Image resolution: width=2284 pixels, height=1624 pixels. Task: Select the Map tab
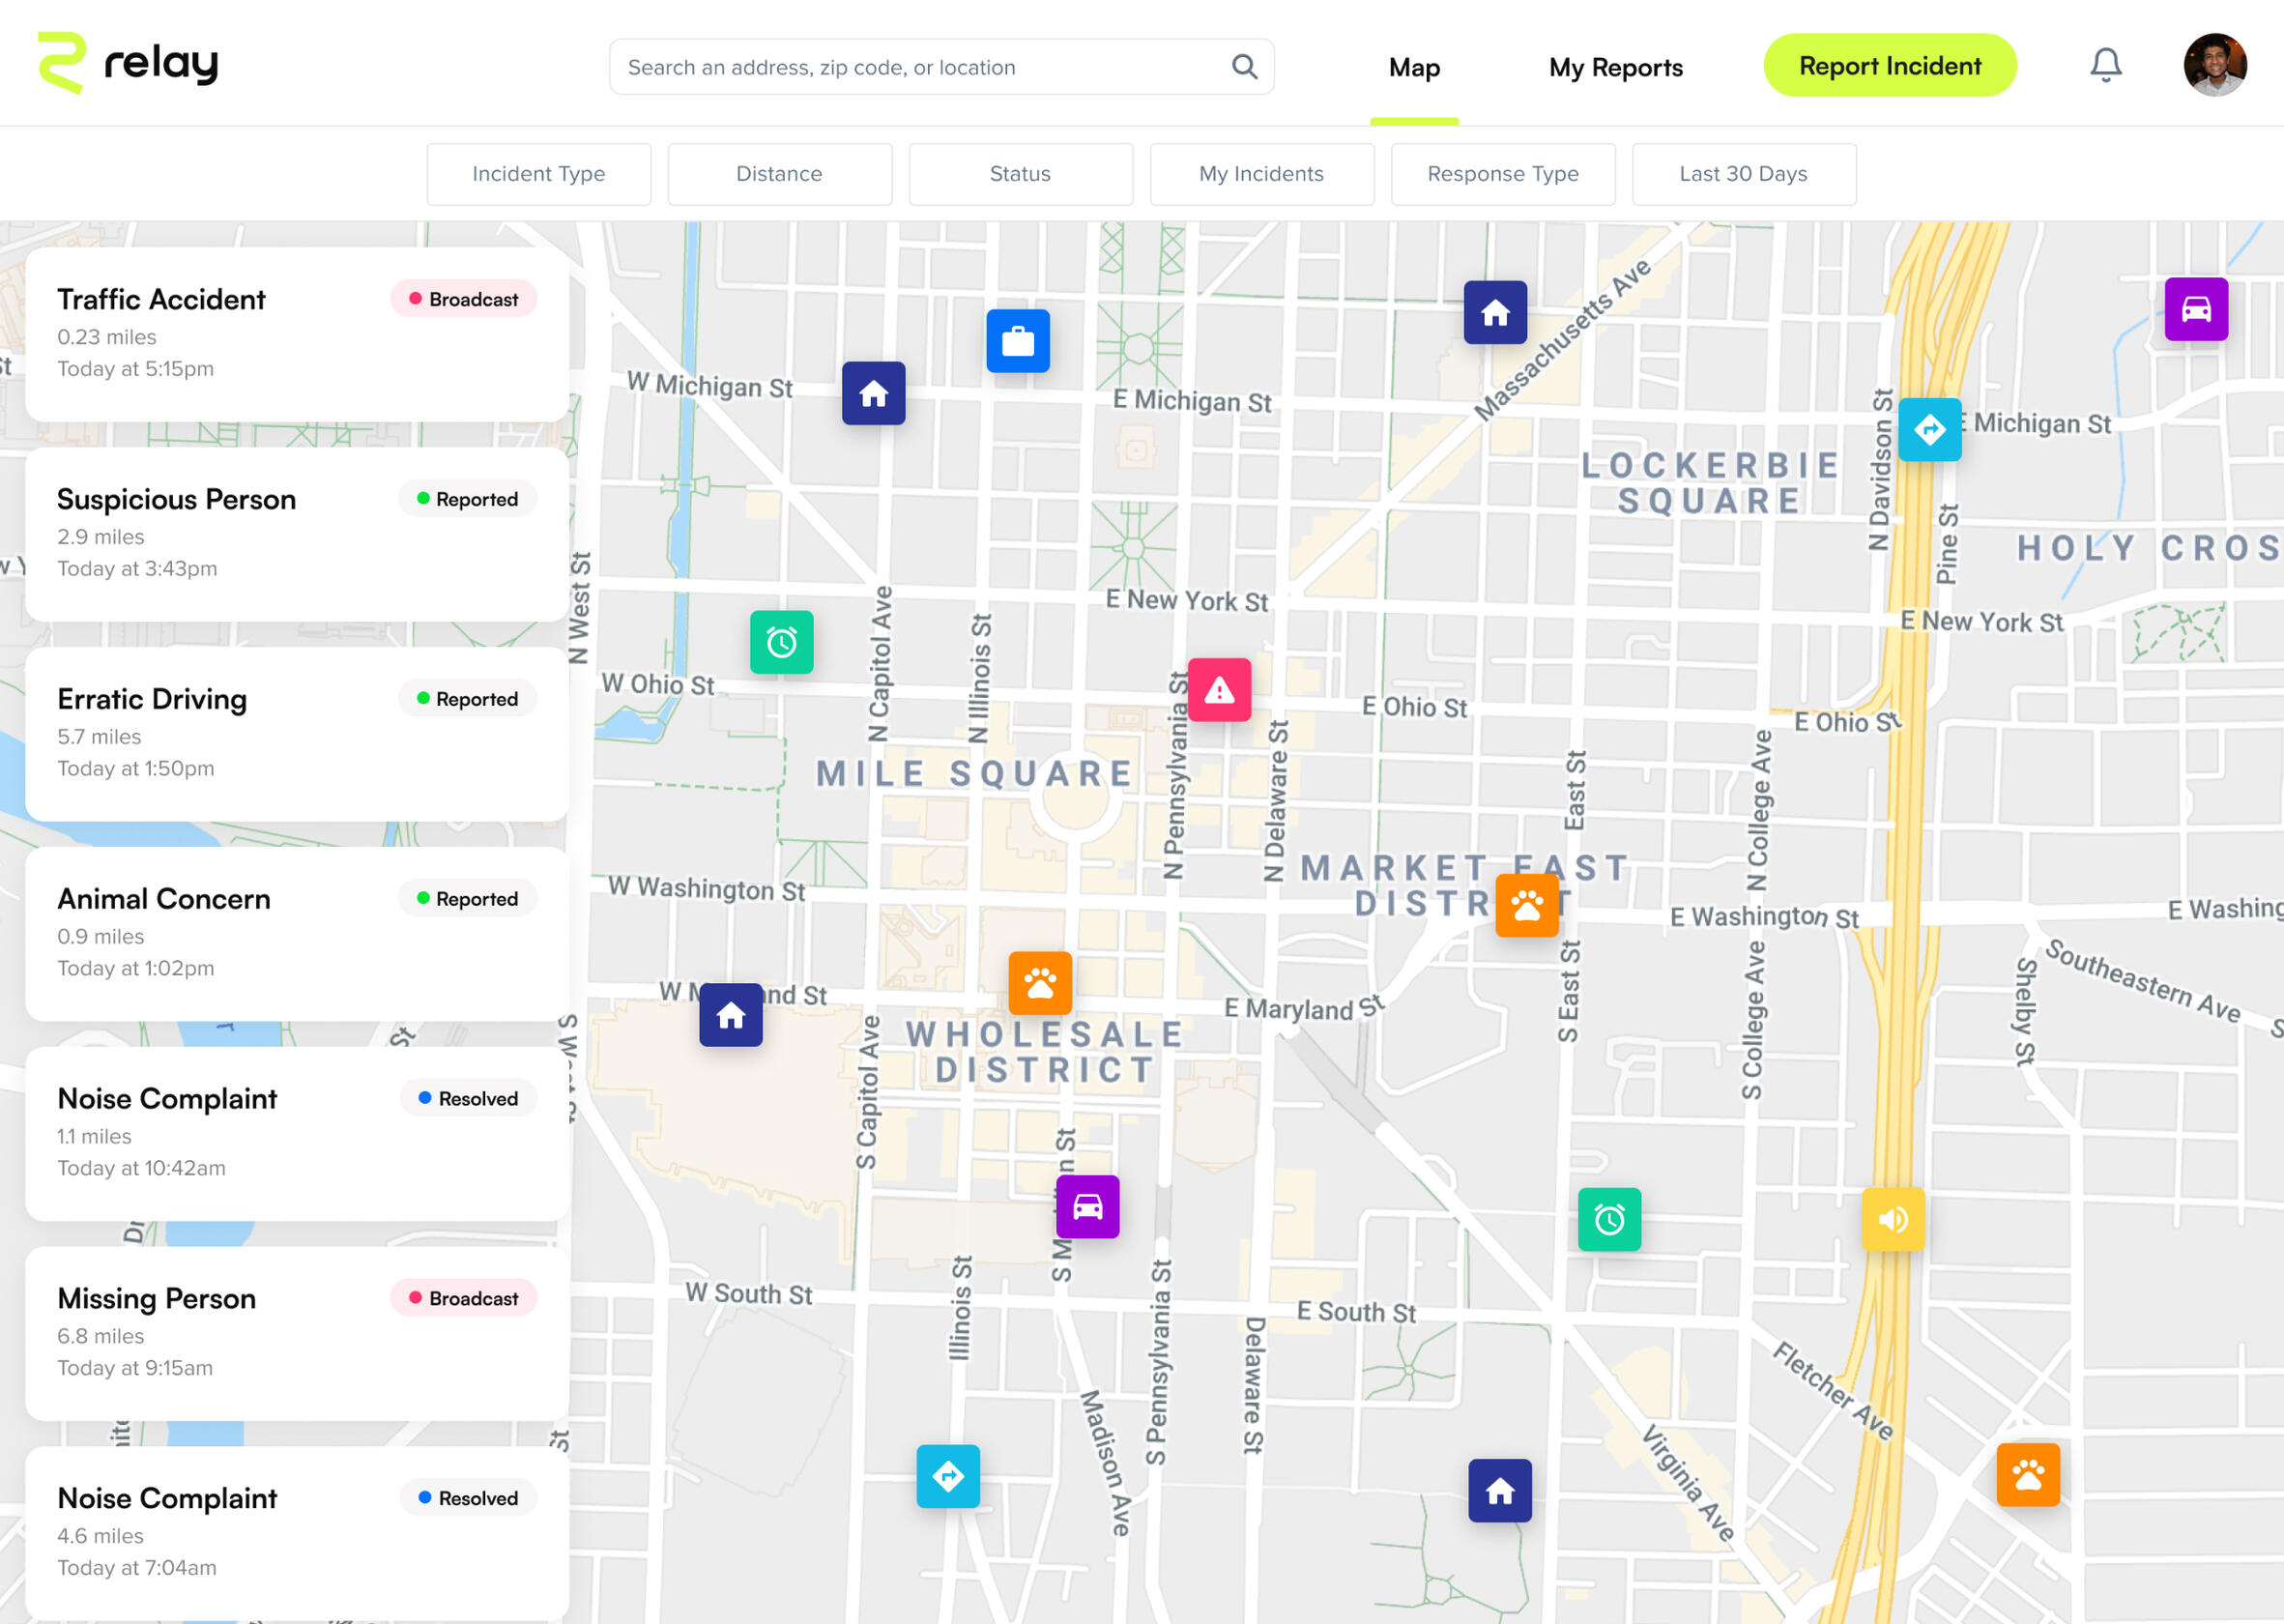(1414, 67)
